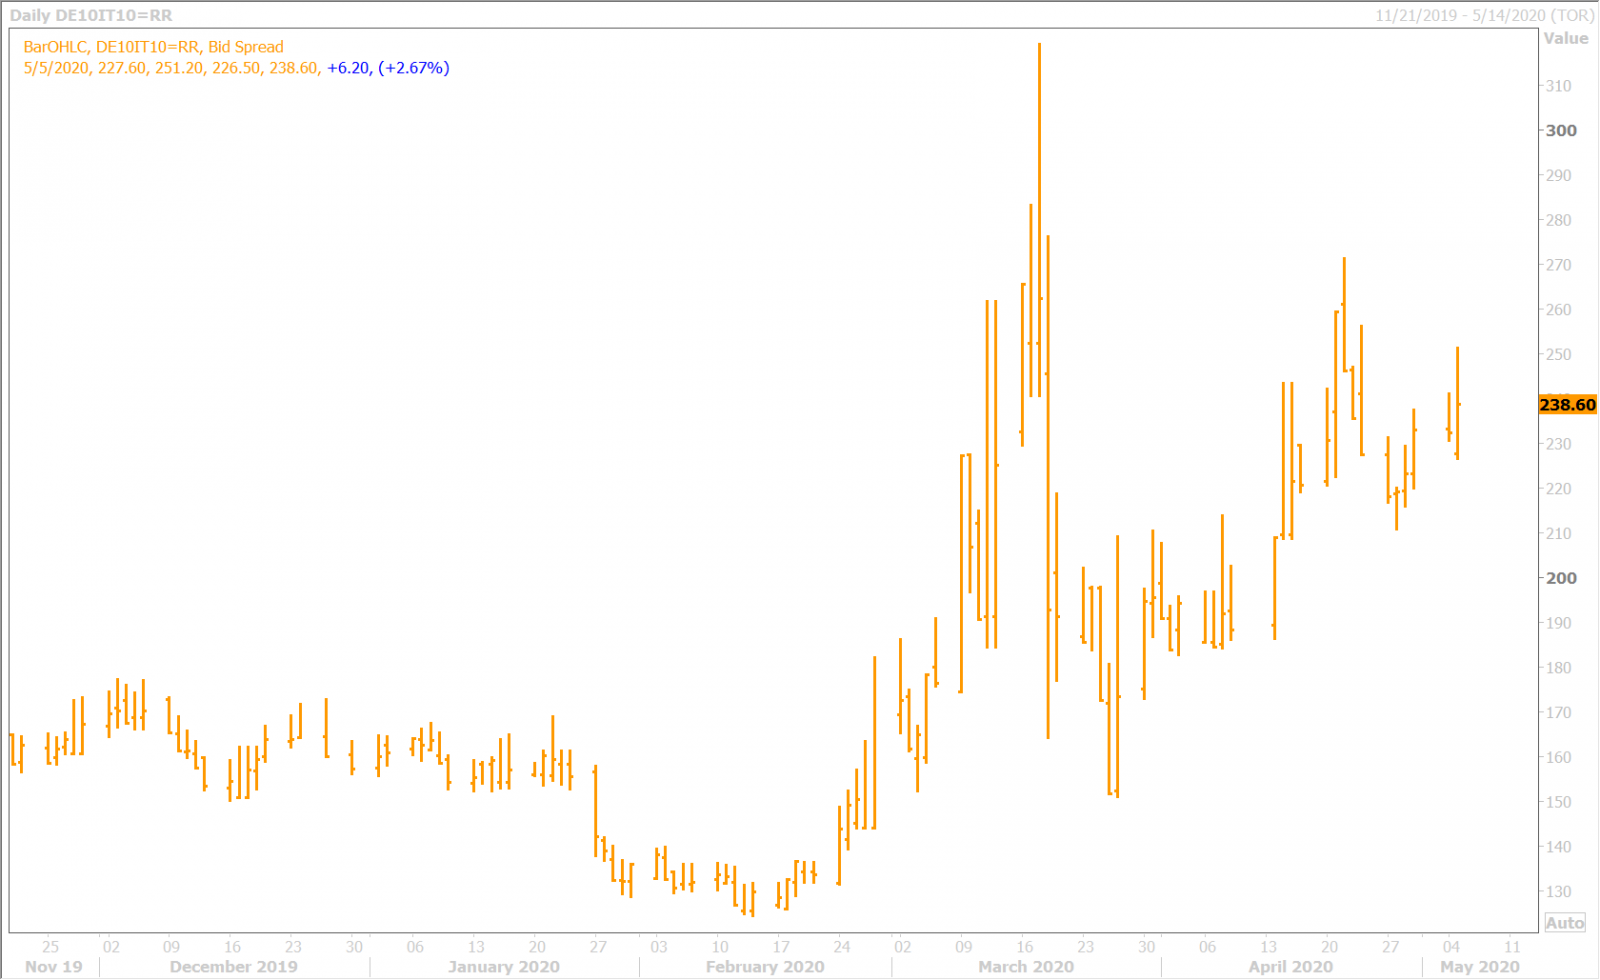Click the 'December 2019' month label
Image resolution: width=1600 pixels, height=980 pixels.
[x=234, y=967]
